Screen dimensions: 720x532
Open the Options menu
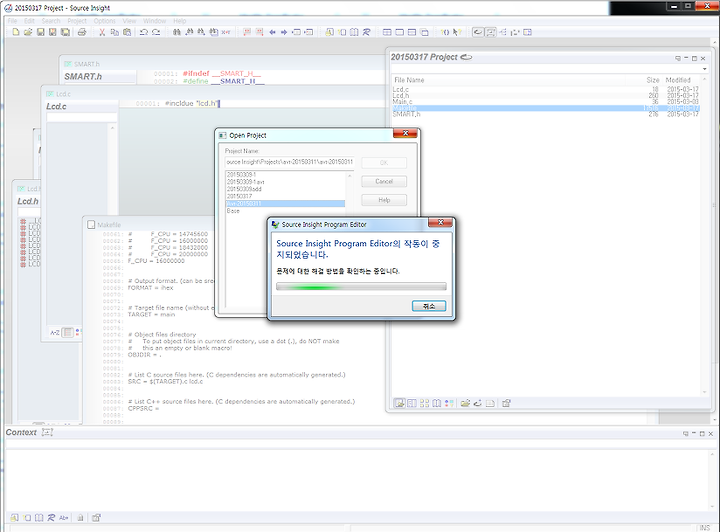105,21
